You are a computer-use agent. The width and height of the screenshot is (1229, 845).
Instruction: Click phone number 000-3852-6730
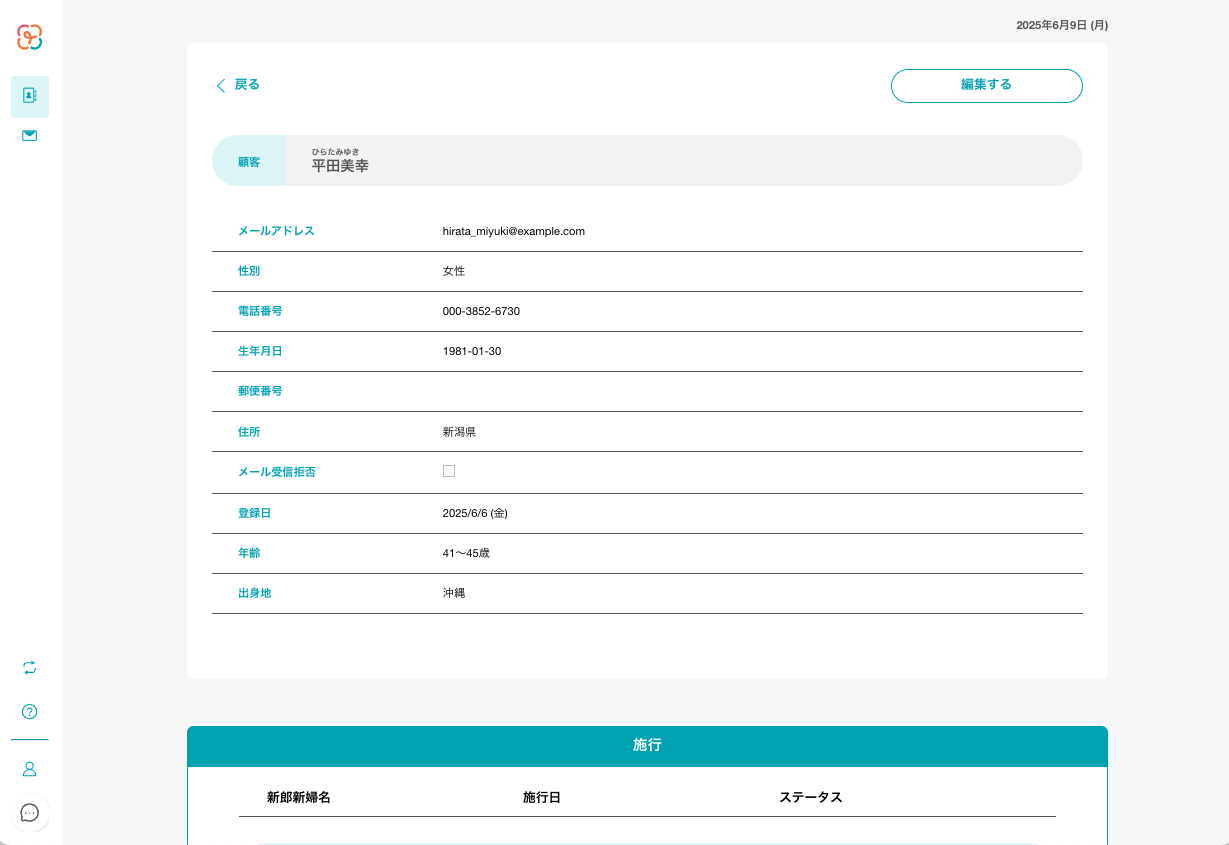pos(481,311)
